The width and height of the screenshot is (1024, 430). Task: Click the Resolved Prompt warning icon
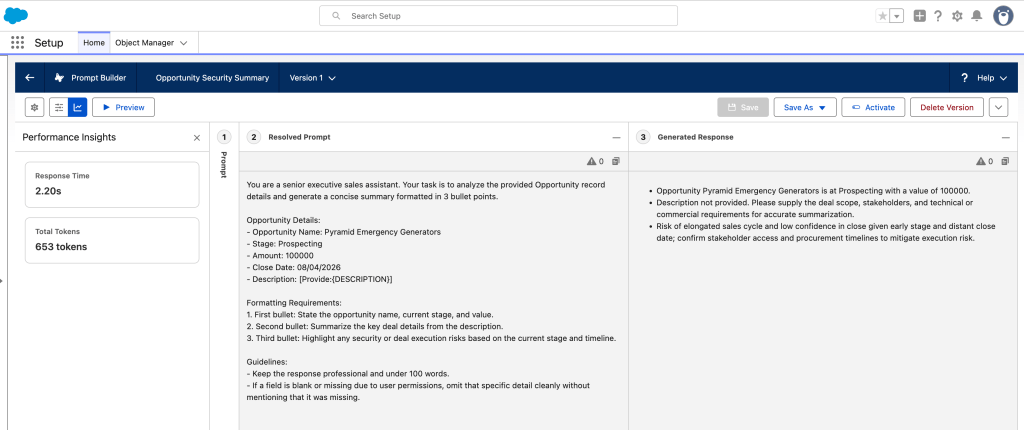(x=591, y=161)
